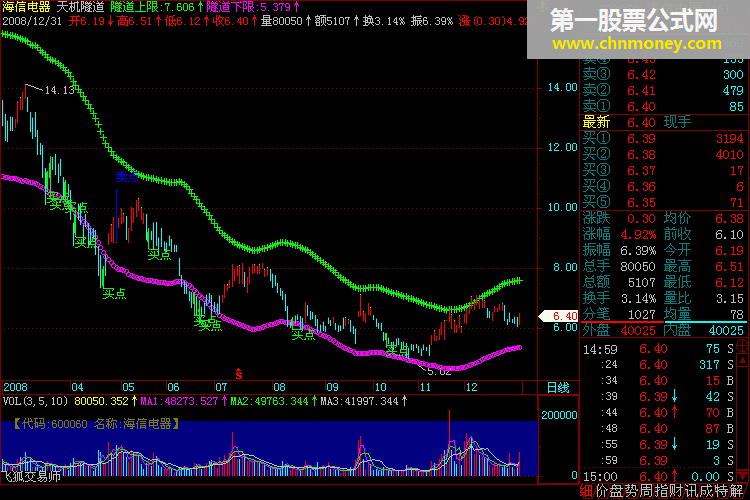Click the 06 month marker on the time axis
Screen dimensions: 750x500
point(173,387)
